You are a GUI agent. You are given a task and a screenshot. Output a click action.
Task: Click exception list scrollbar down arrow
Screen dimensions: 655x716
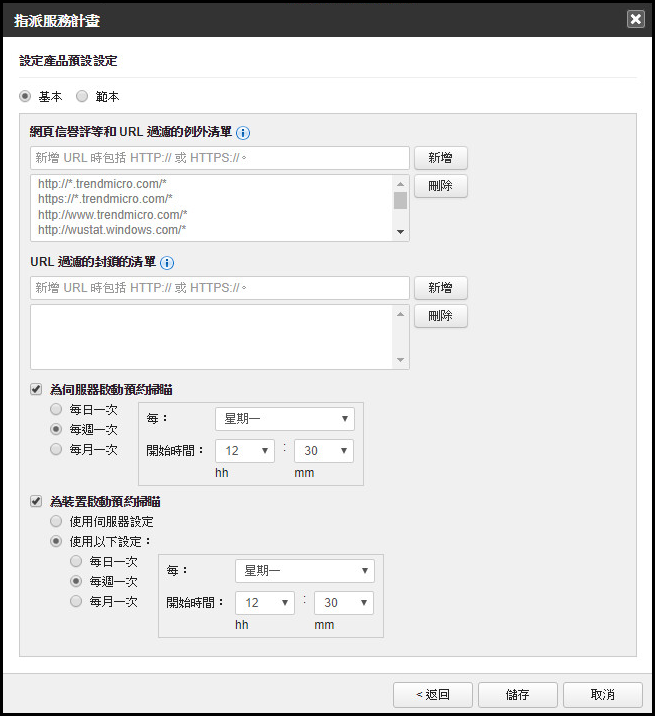401,233
